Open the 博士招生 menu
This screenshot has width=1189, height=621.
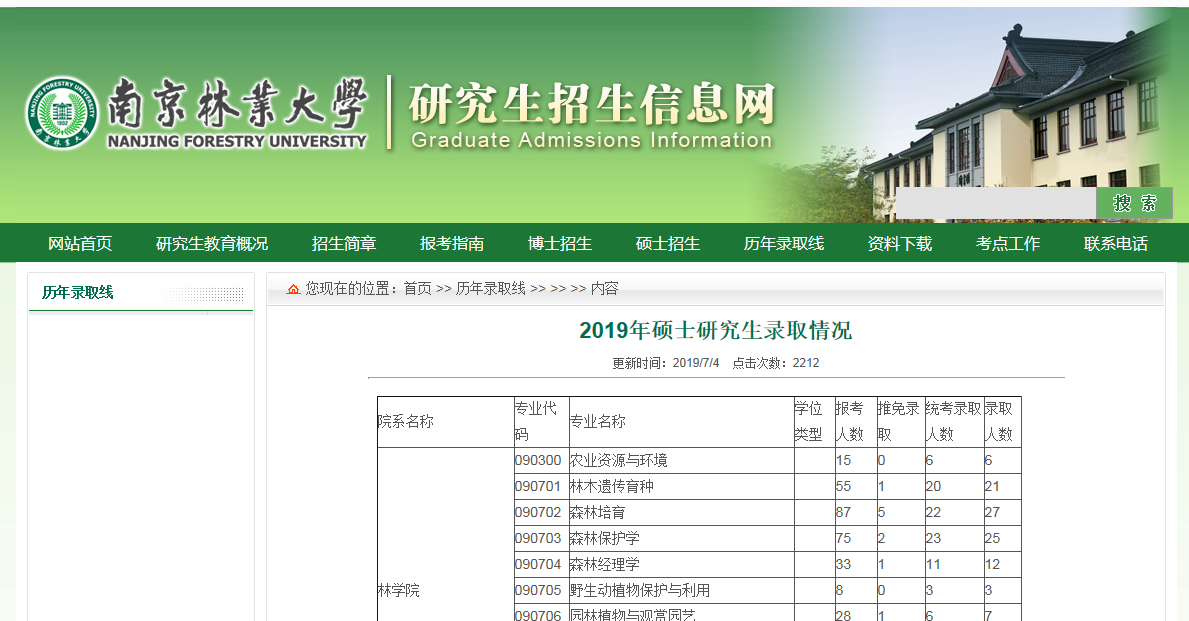pos(560,243)
